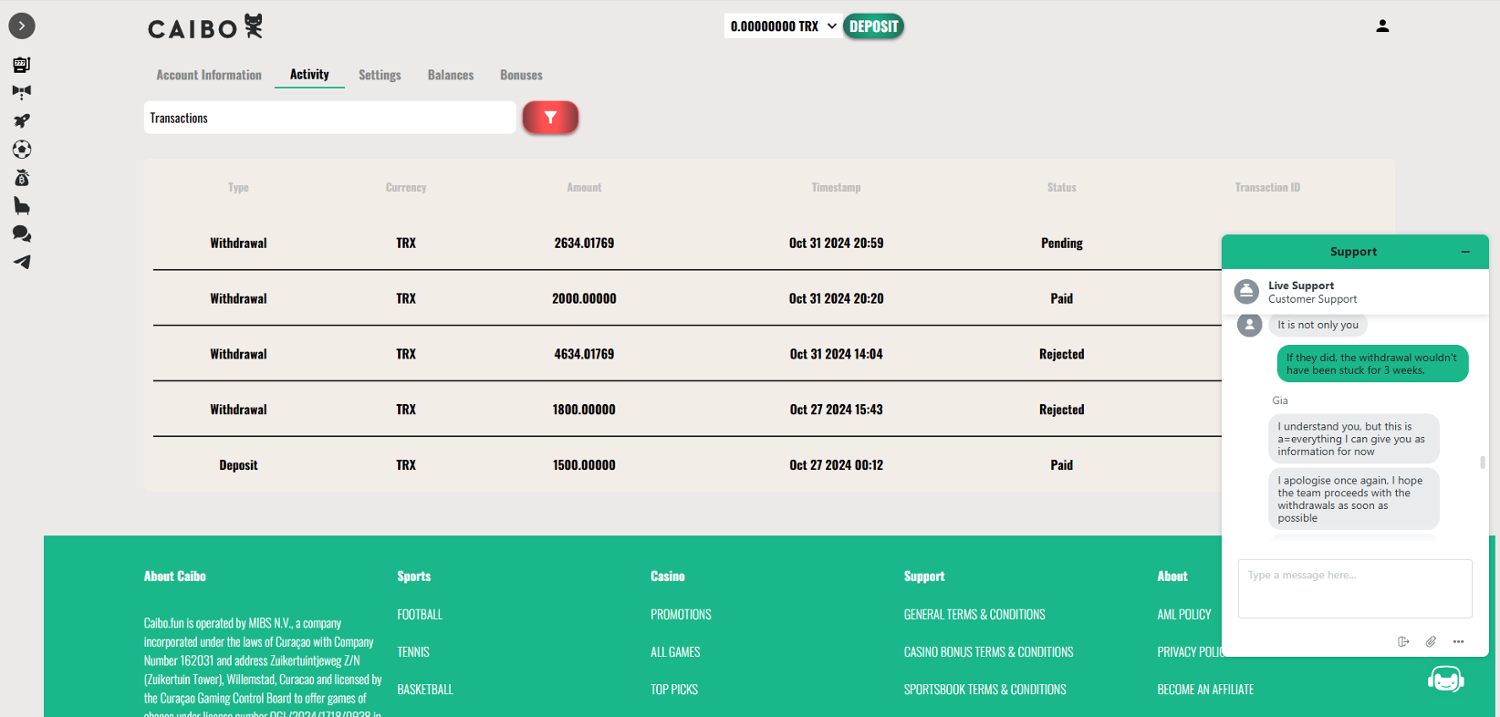Open the Telegram paper plane icon
This screenshot has width=1500, height=717.
click(21, 262)
